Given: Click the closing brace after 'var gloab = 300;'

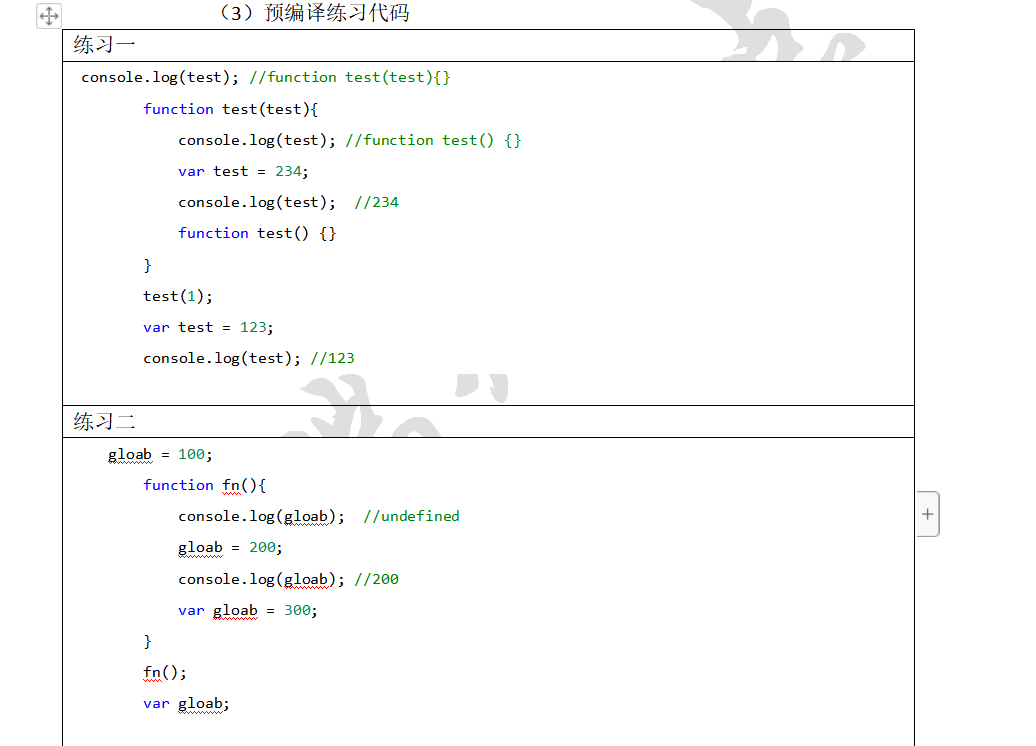Looking at the screenshot, I should pos(147,642).
